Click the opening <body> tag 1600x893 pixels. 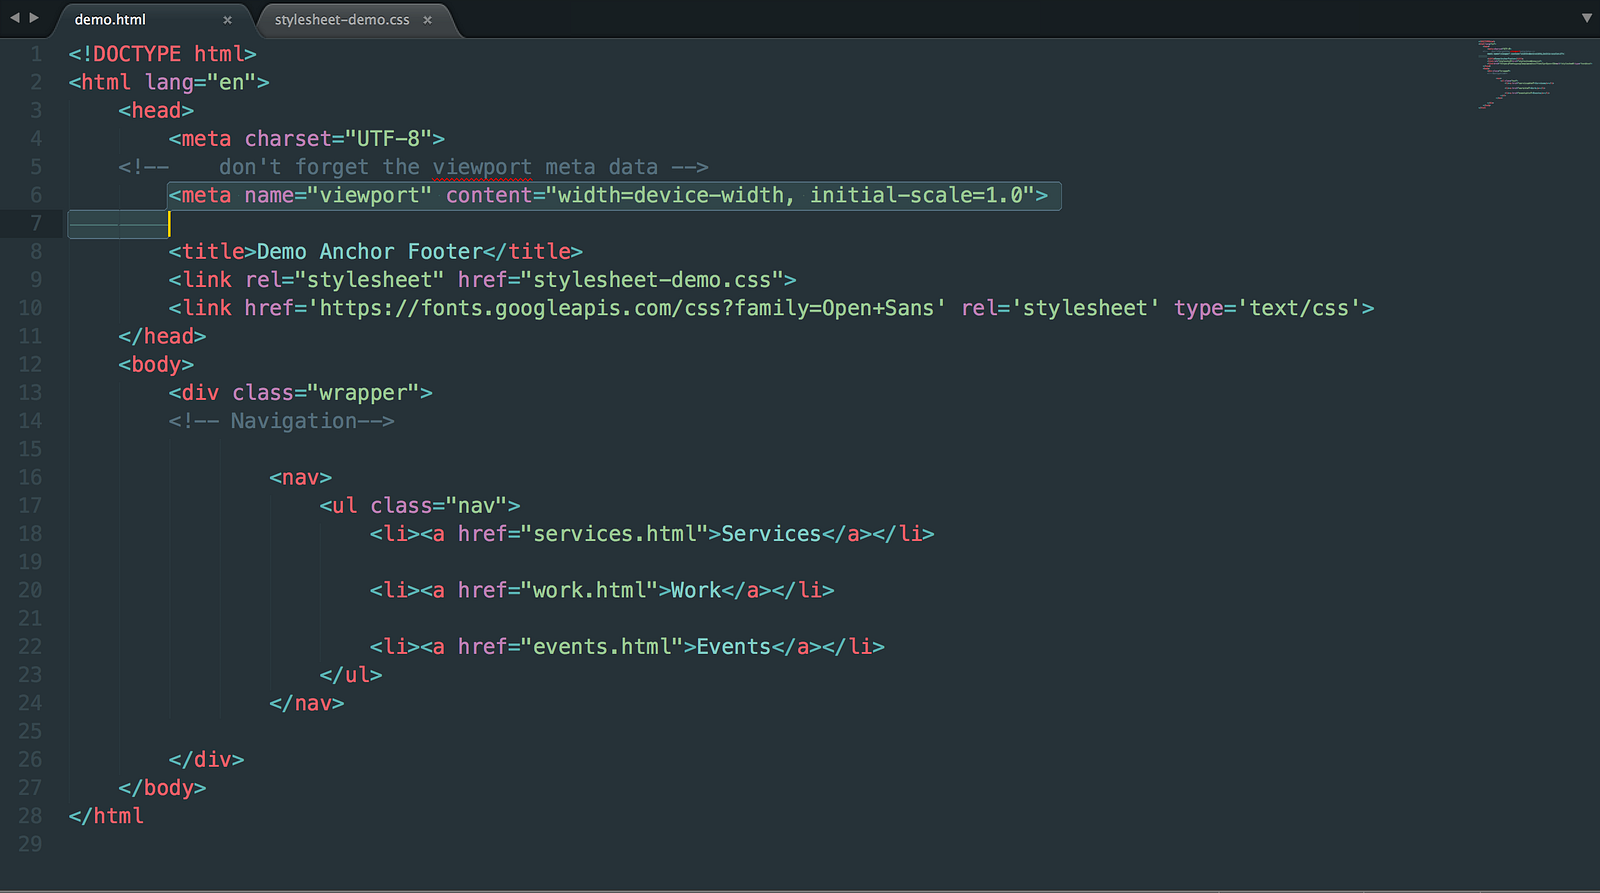(156, 364)
